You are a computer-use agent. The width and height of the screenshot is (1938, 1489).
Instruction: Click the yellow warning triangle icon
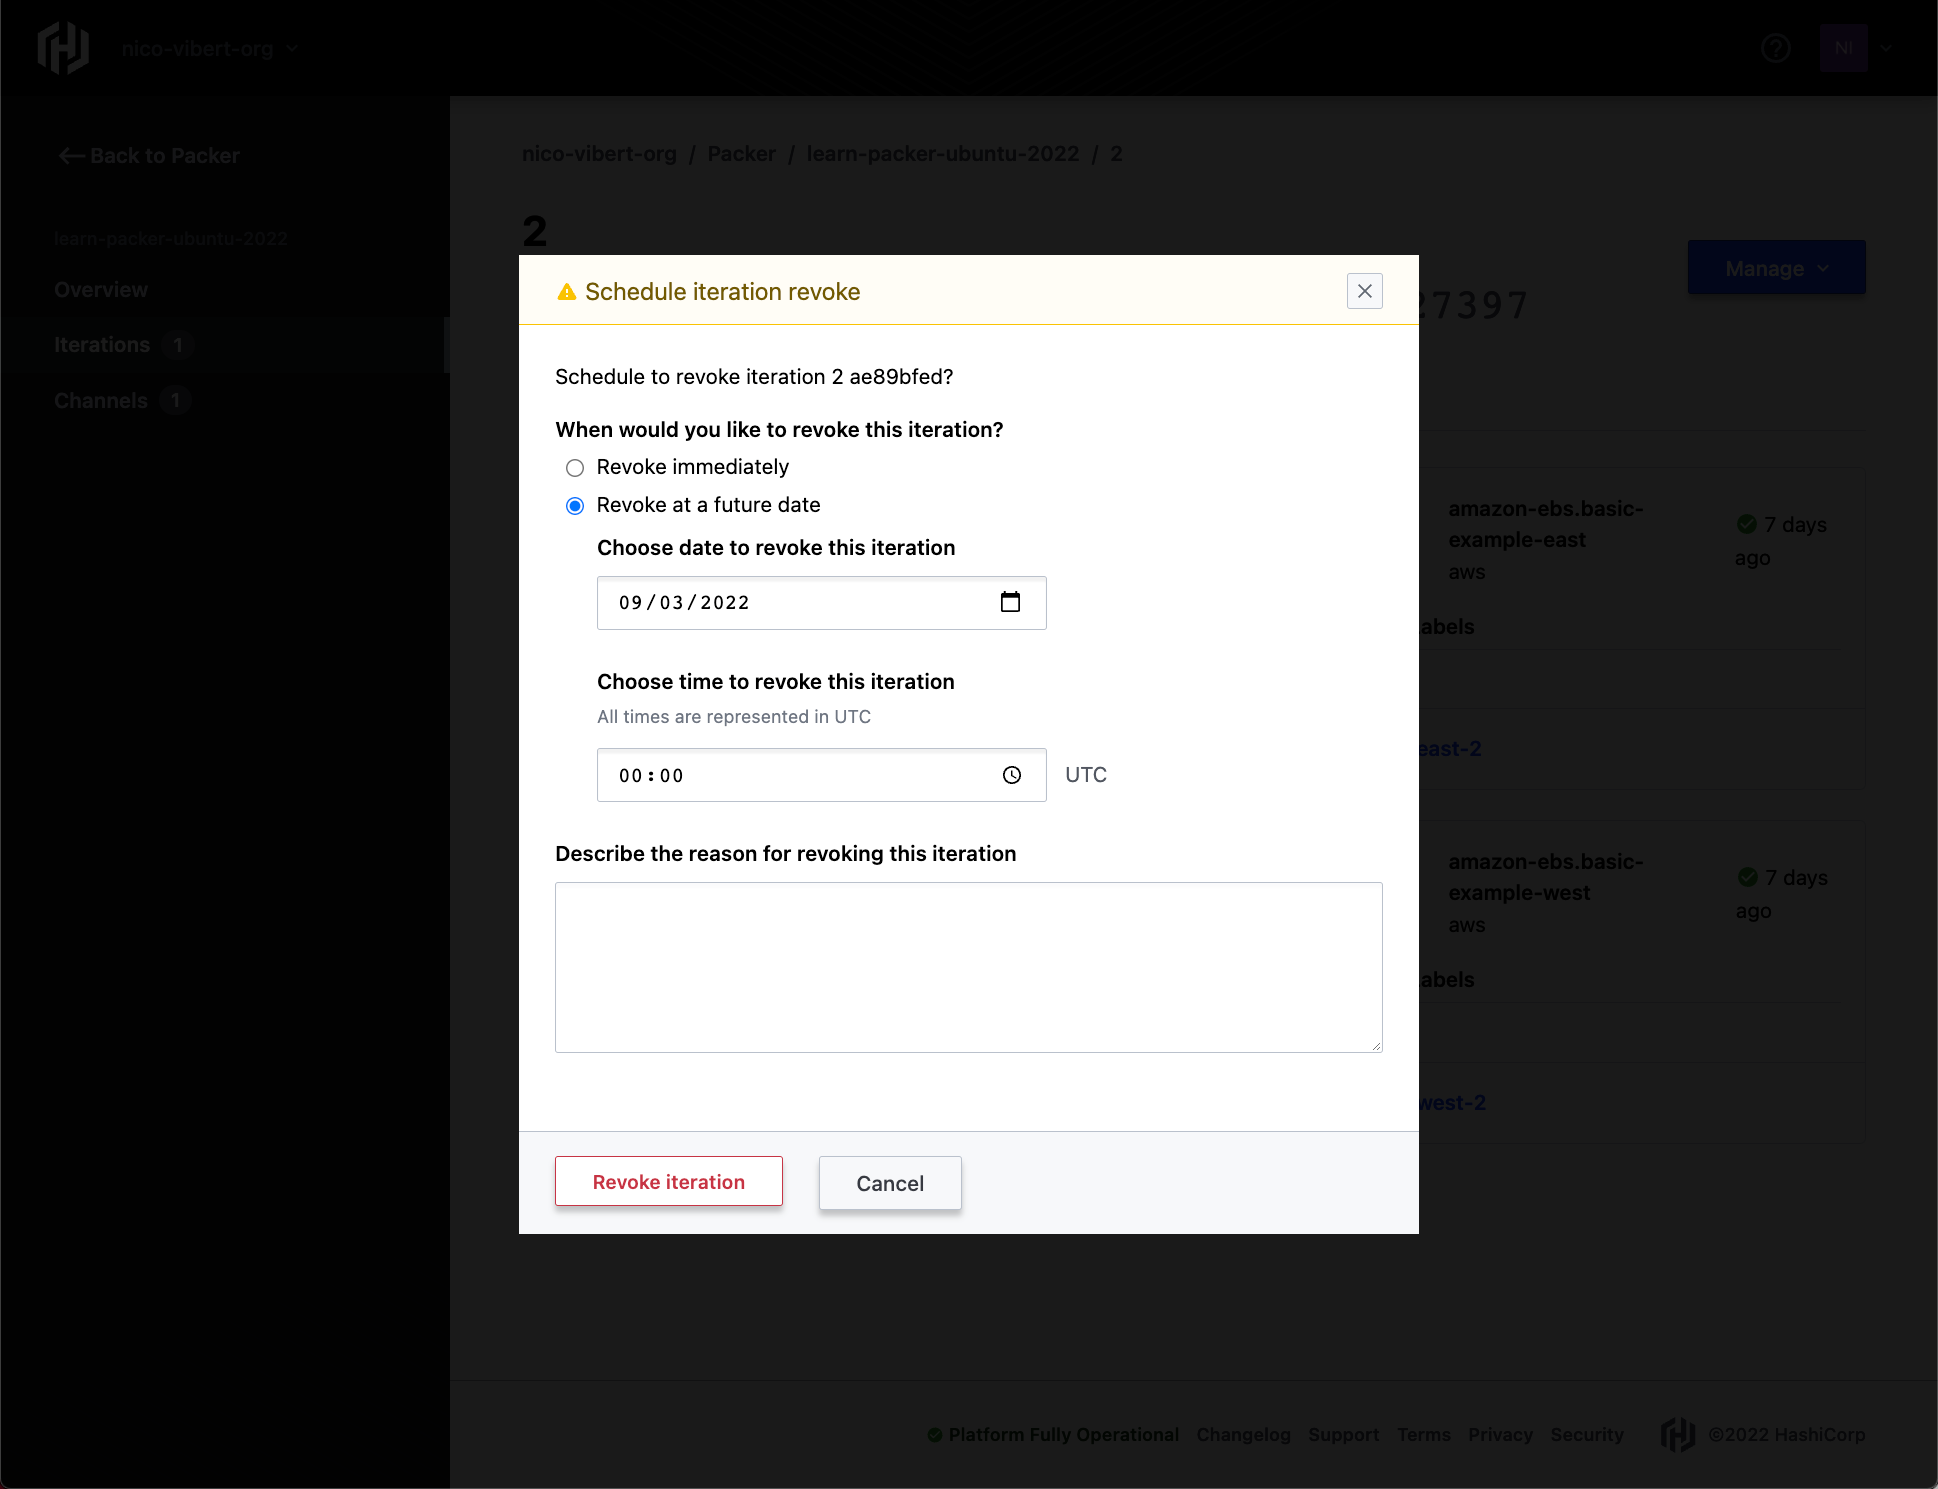[x=566, y=292]
